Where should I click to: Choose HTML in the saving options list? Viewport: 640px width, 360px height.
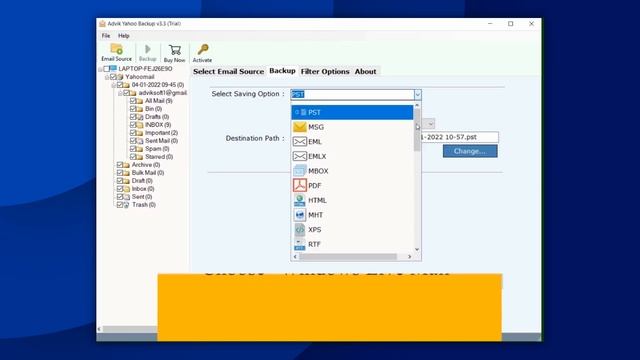[x=352, y=200]
